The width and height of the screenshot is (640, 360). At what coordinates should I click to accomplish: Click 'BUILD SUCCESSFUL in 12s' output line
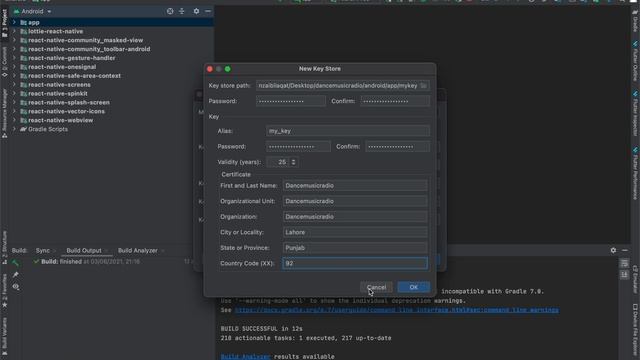point(262,329)
